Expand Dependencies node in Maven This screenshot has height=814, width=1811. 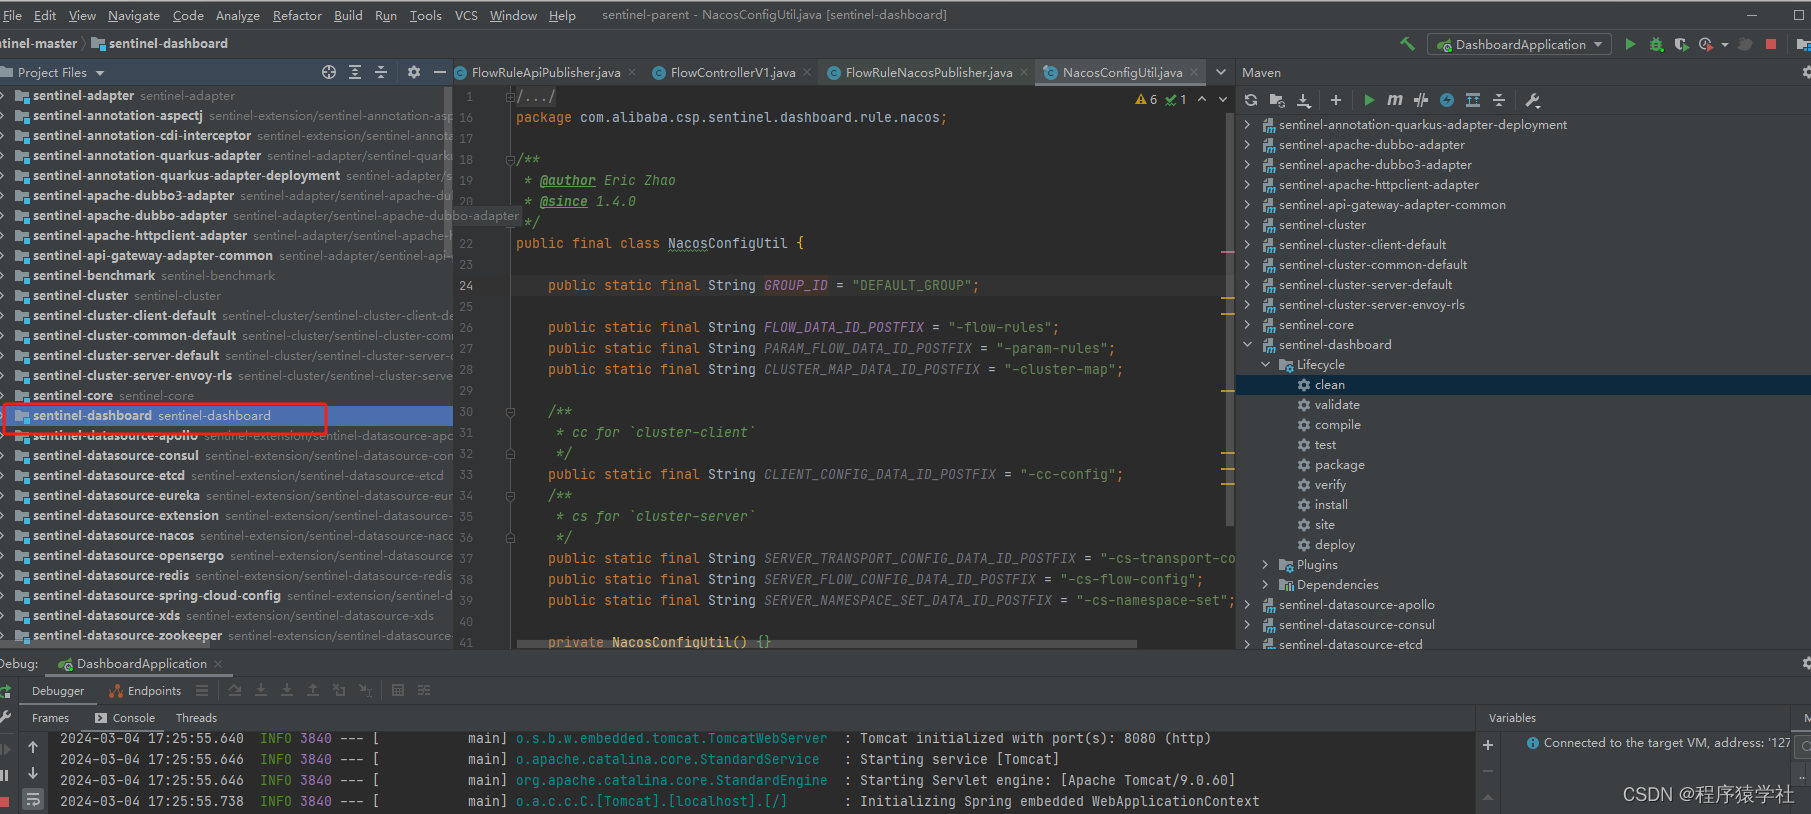click(1265, 585)
